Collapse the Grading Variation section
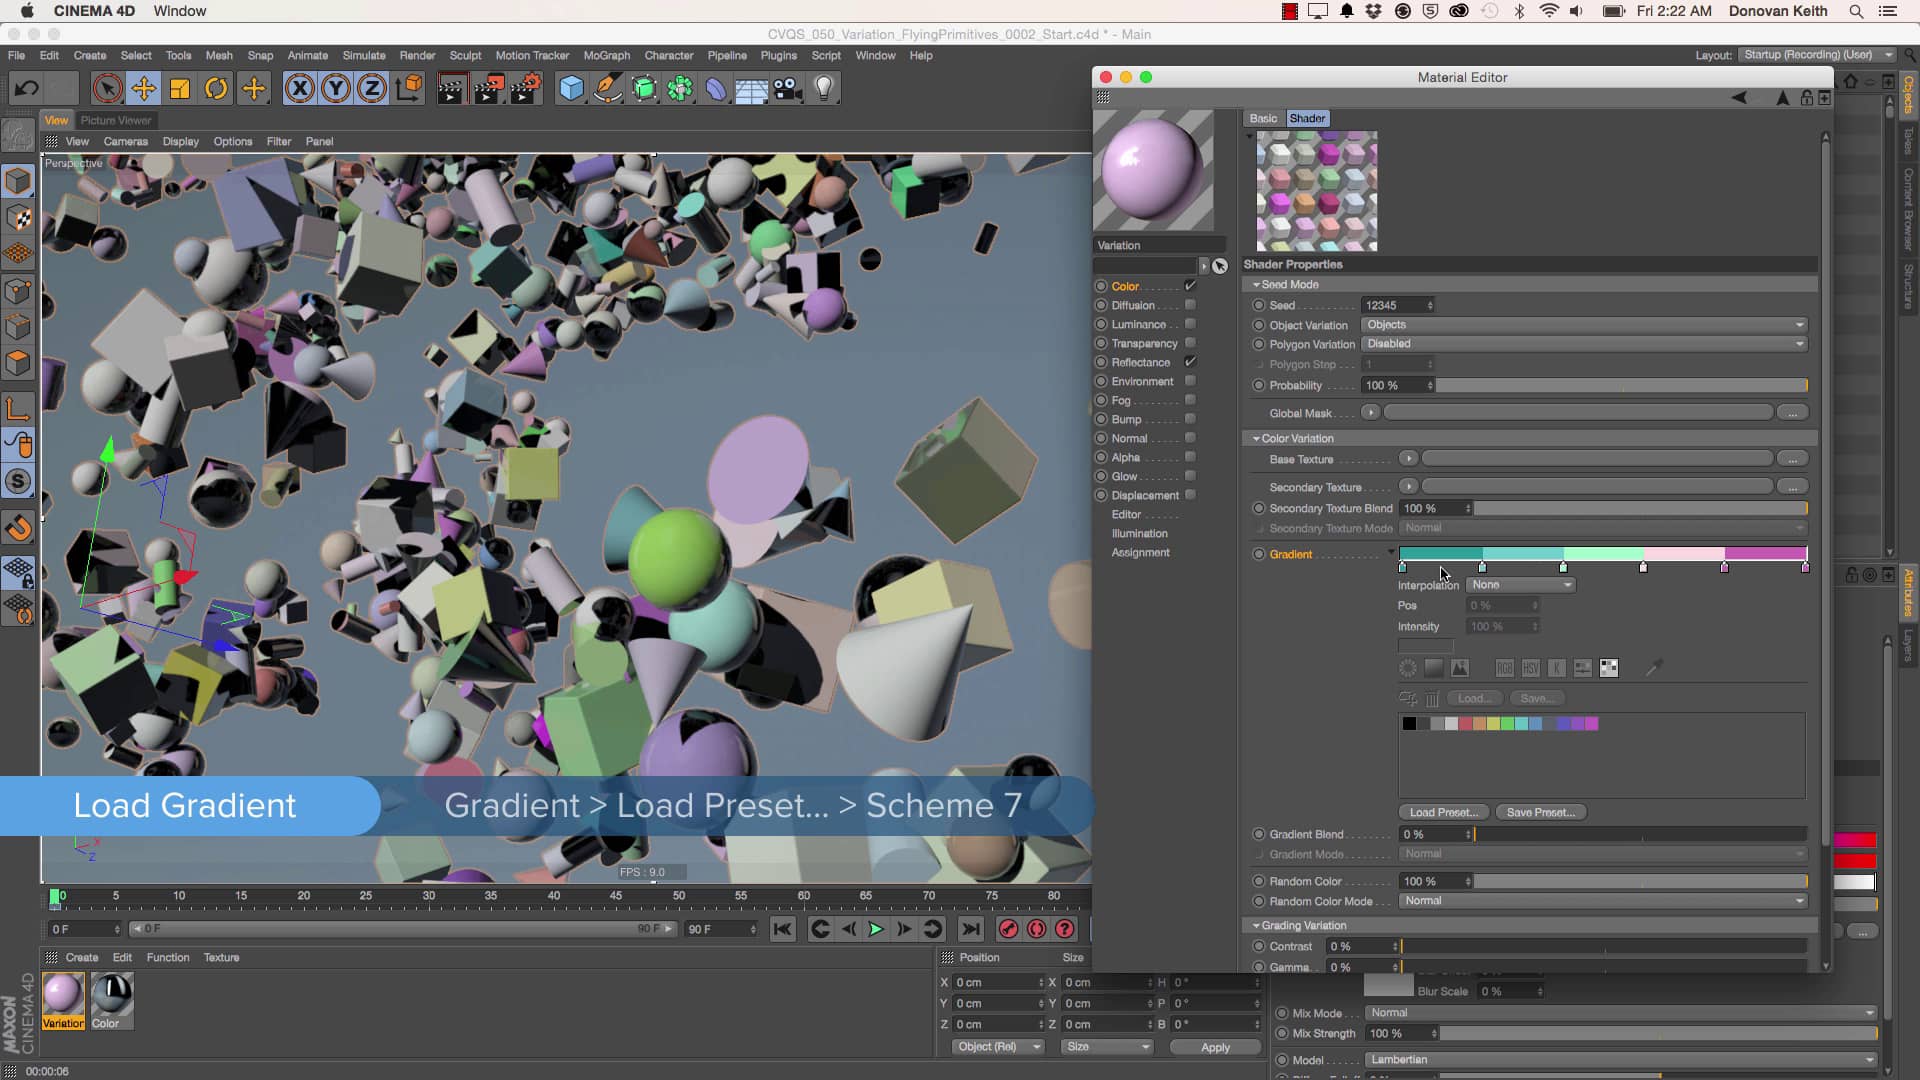 click(1256, 925)
